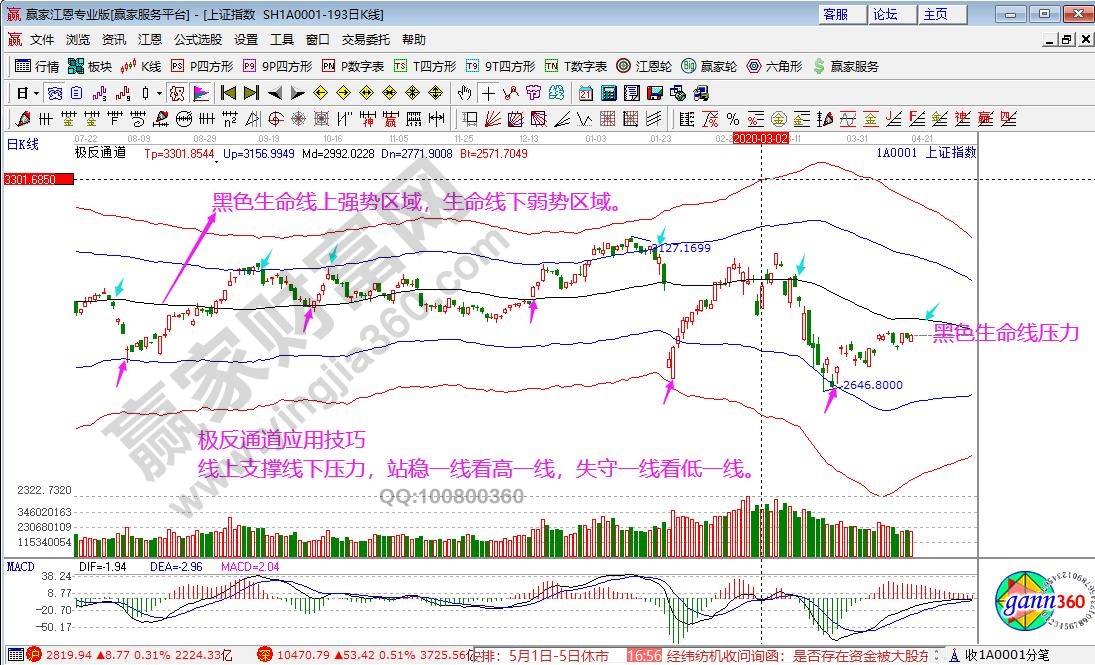
Task: Select the hand pan tool
Action: point(465,93)
